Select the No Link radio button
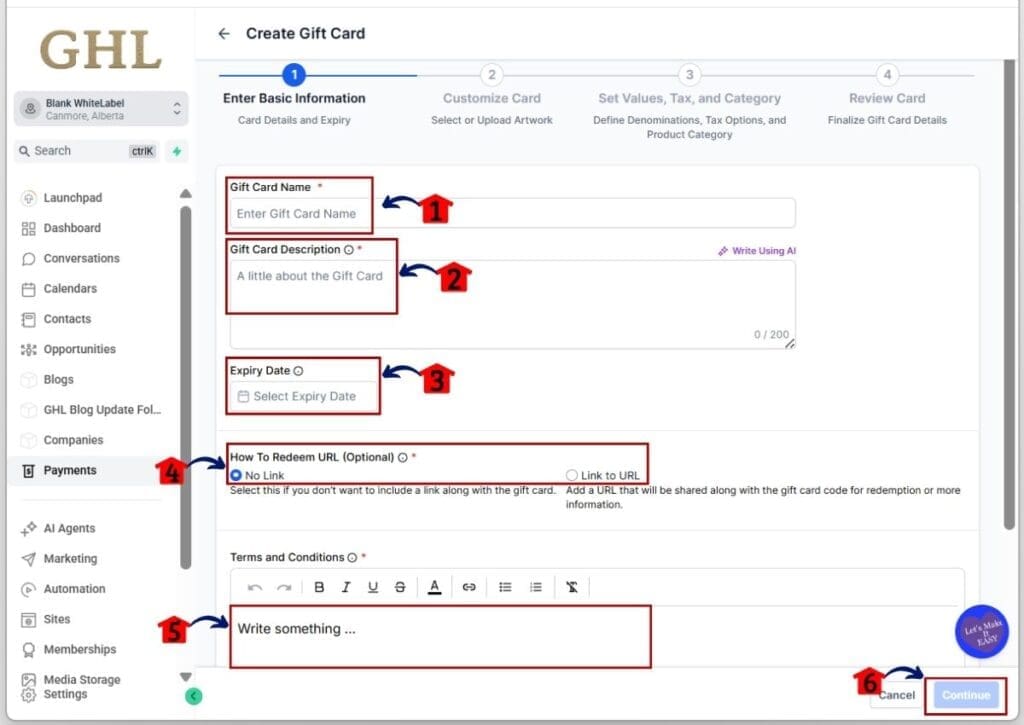Screen dimensions: 1024x725 click(236, 475)
